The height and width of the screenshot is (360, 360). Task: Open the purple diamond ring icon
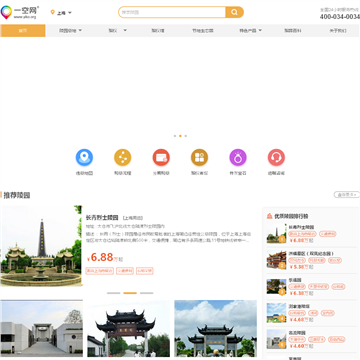(x=238, y=157)
